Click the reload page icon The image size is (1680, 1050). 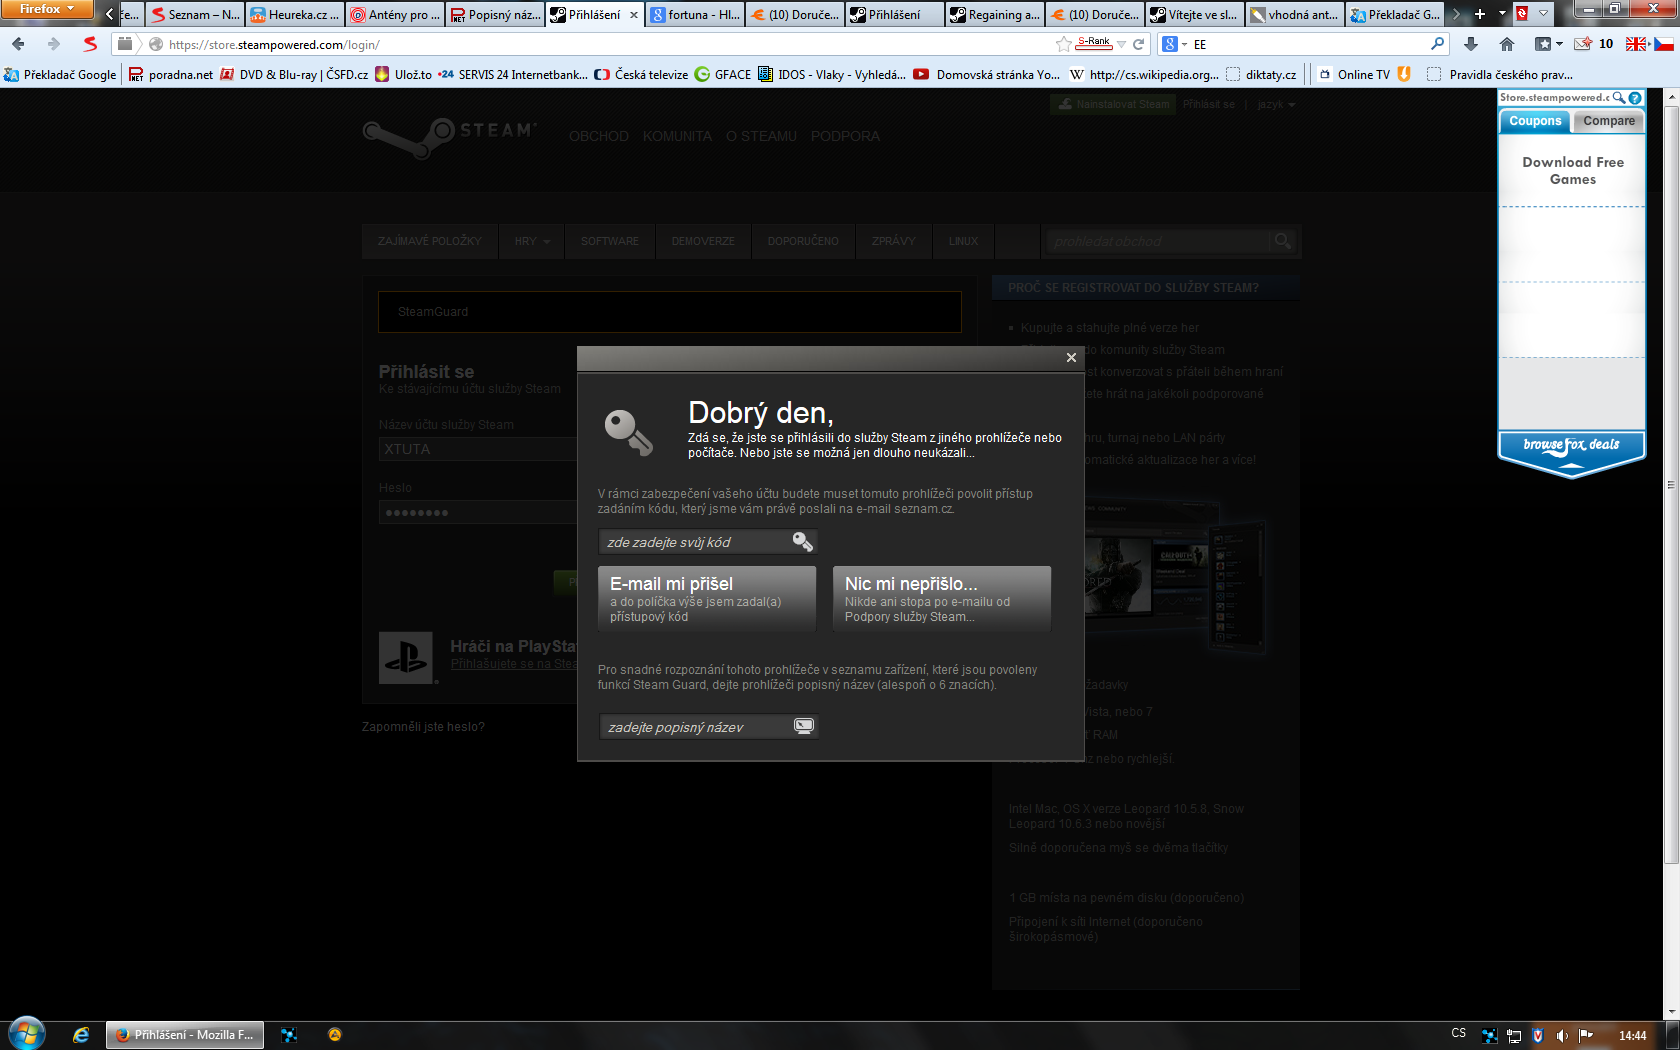pos(1138,44)
